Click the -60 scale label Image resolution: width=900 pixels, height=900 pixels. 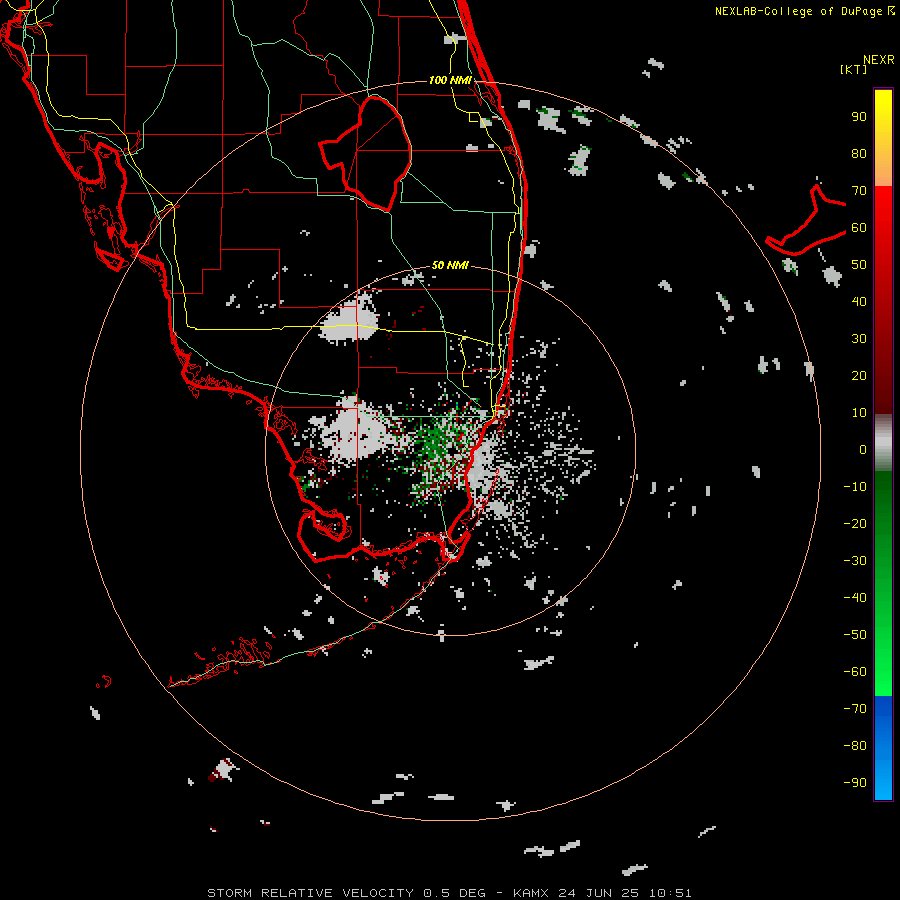(855, 672)
